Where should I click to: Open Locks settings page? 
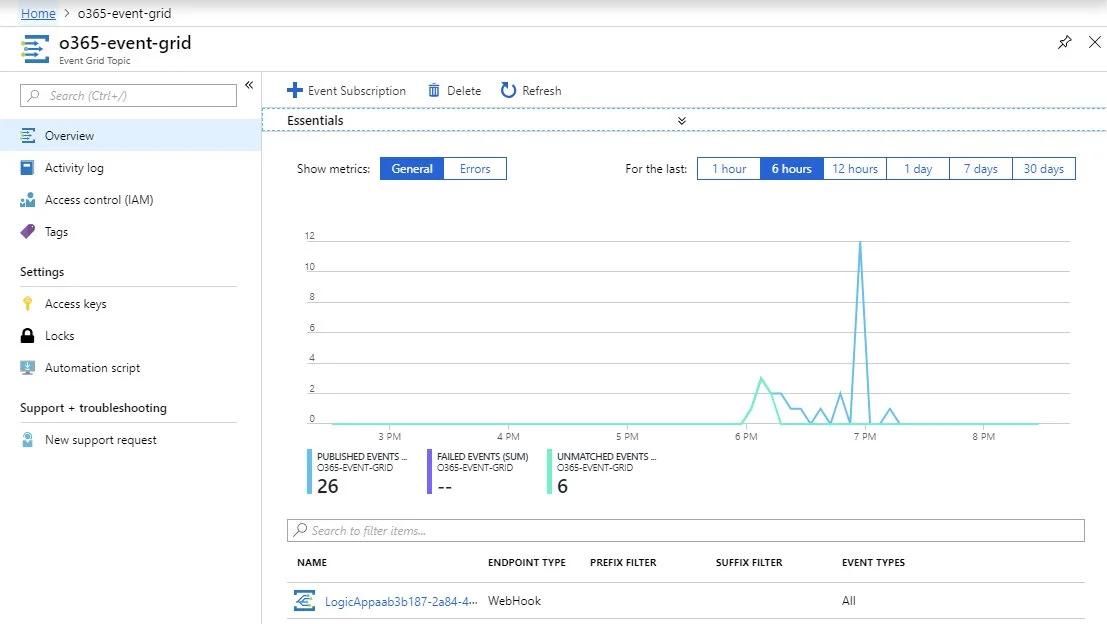59,336
